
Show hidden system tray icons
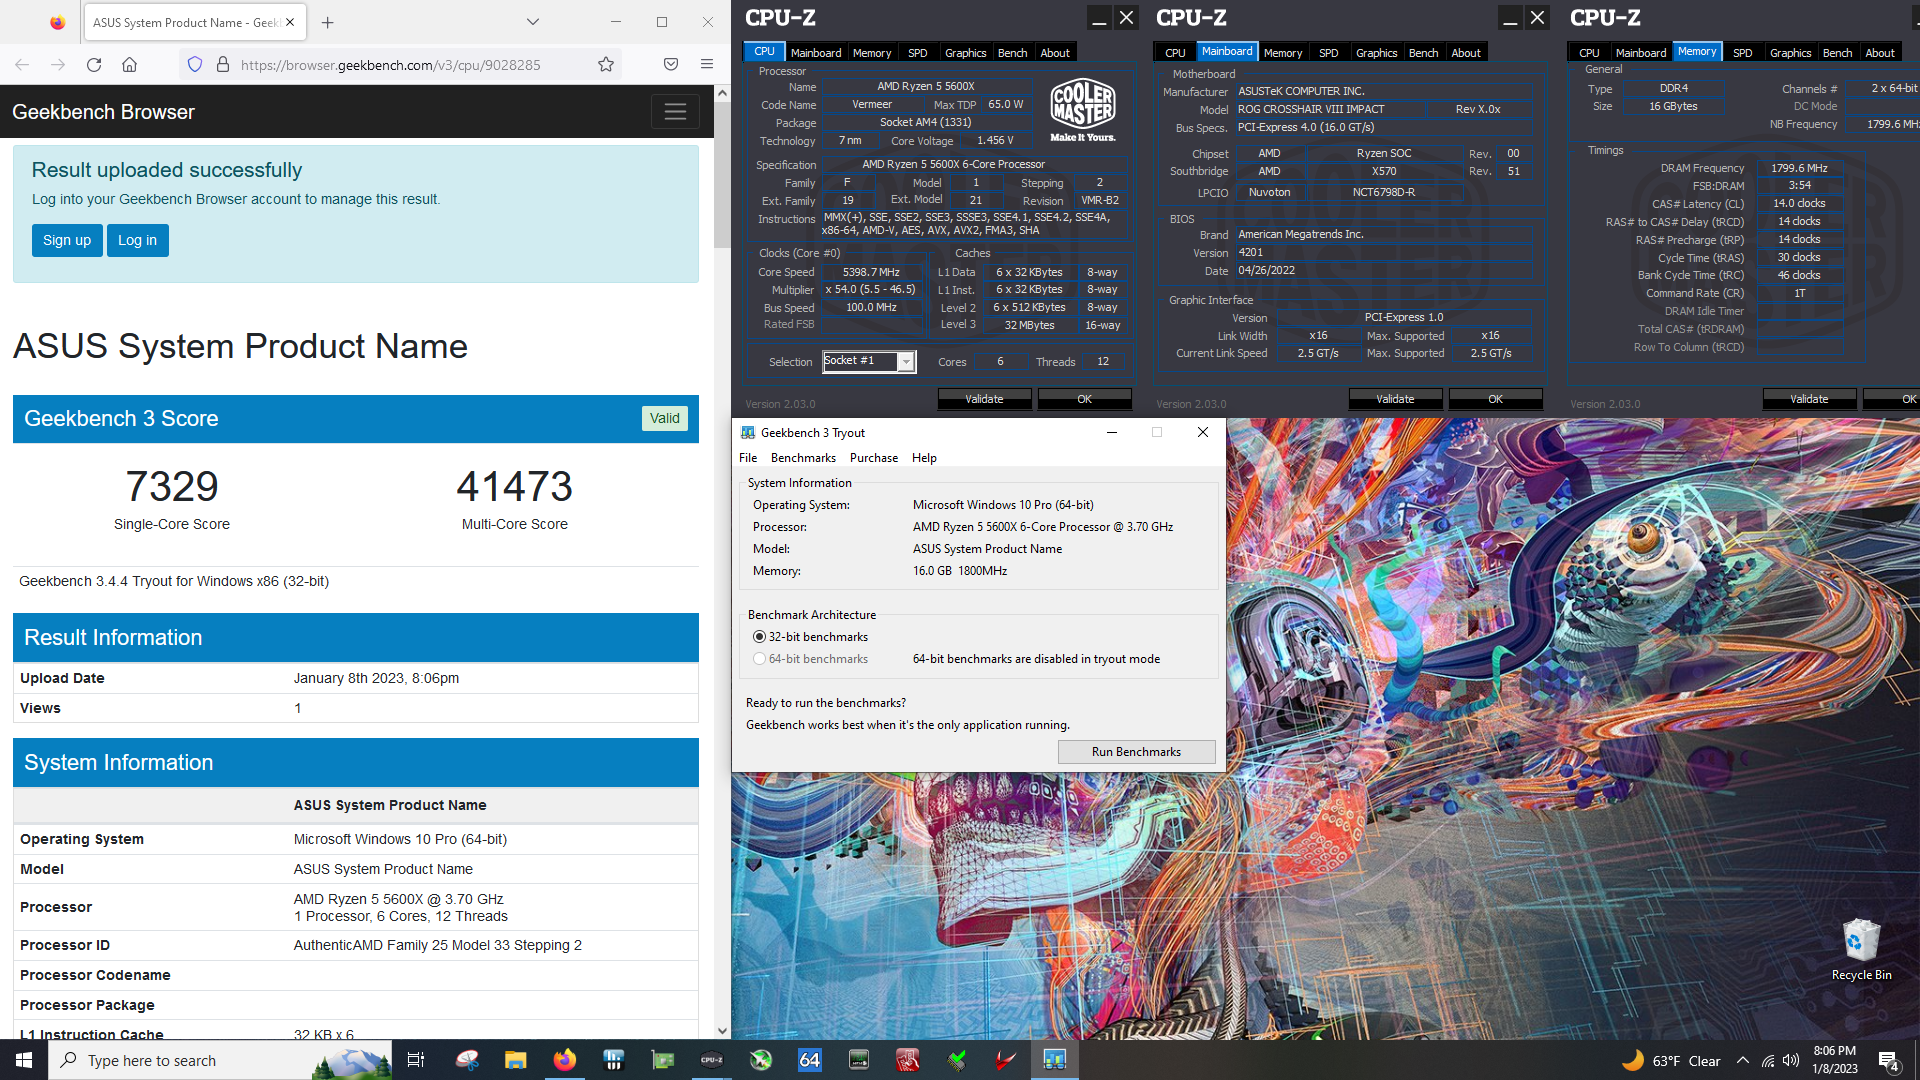pyautogui.click(x=1743, y=1060)
